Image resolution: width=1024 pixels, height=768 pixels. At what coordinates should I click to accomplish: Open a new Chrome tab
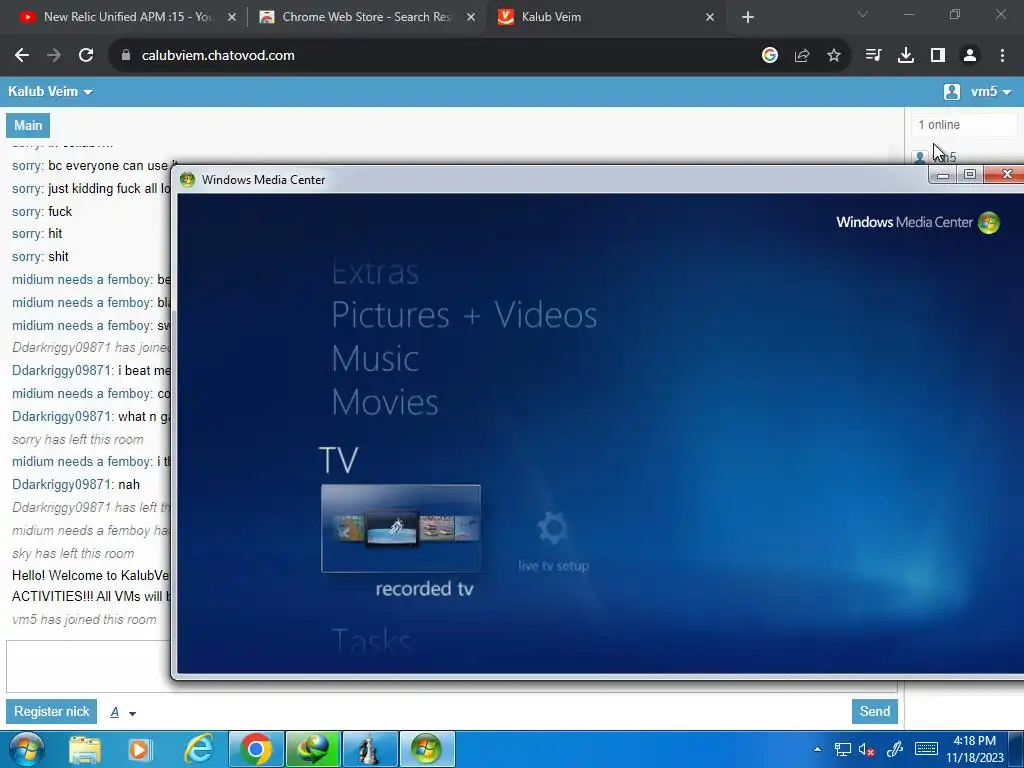(748, 17)
